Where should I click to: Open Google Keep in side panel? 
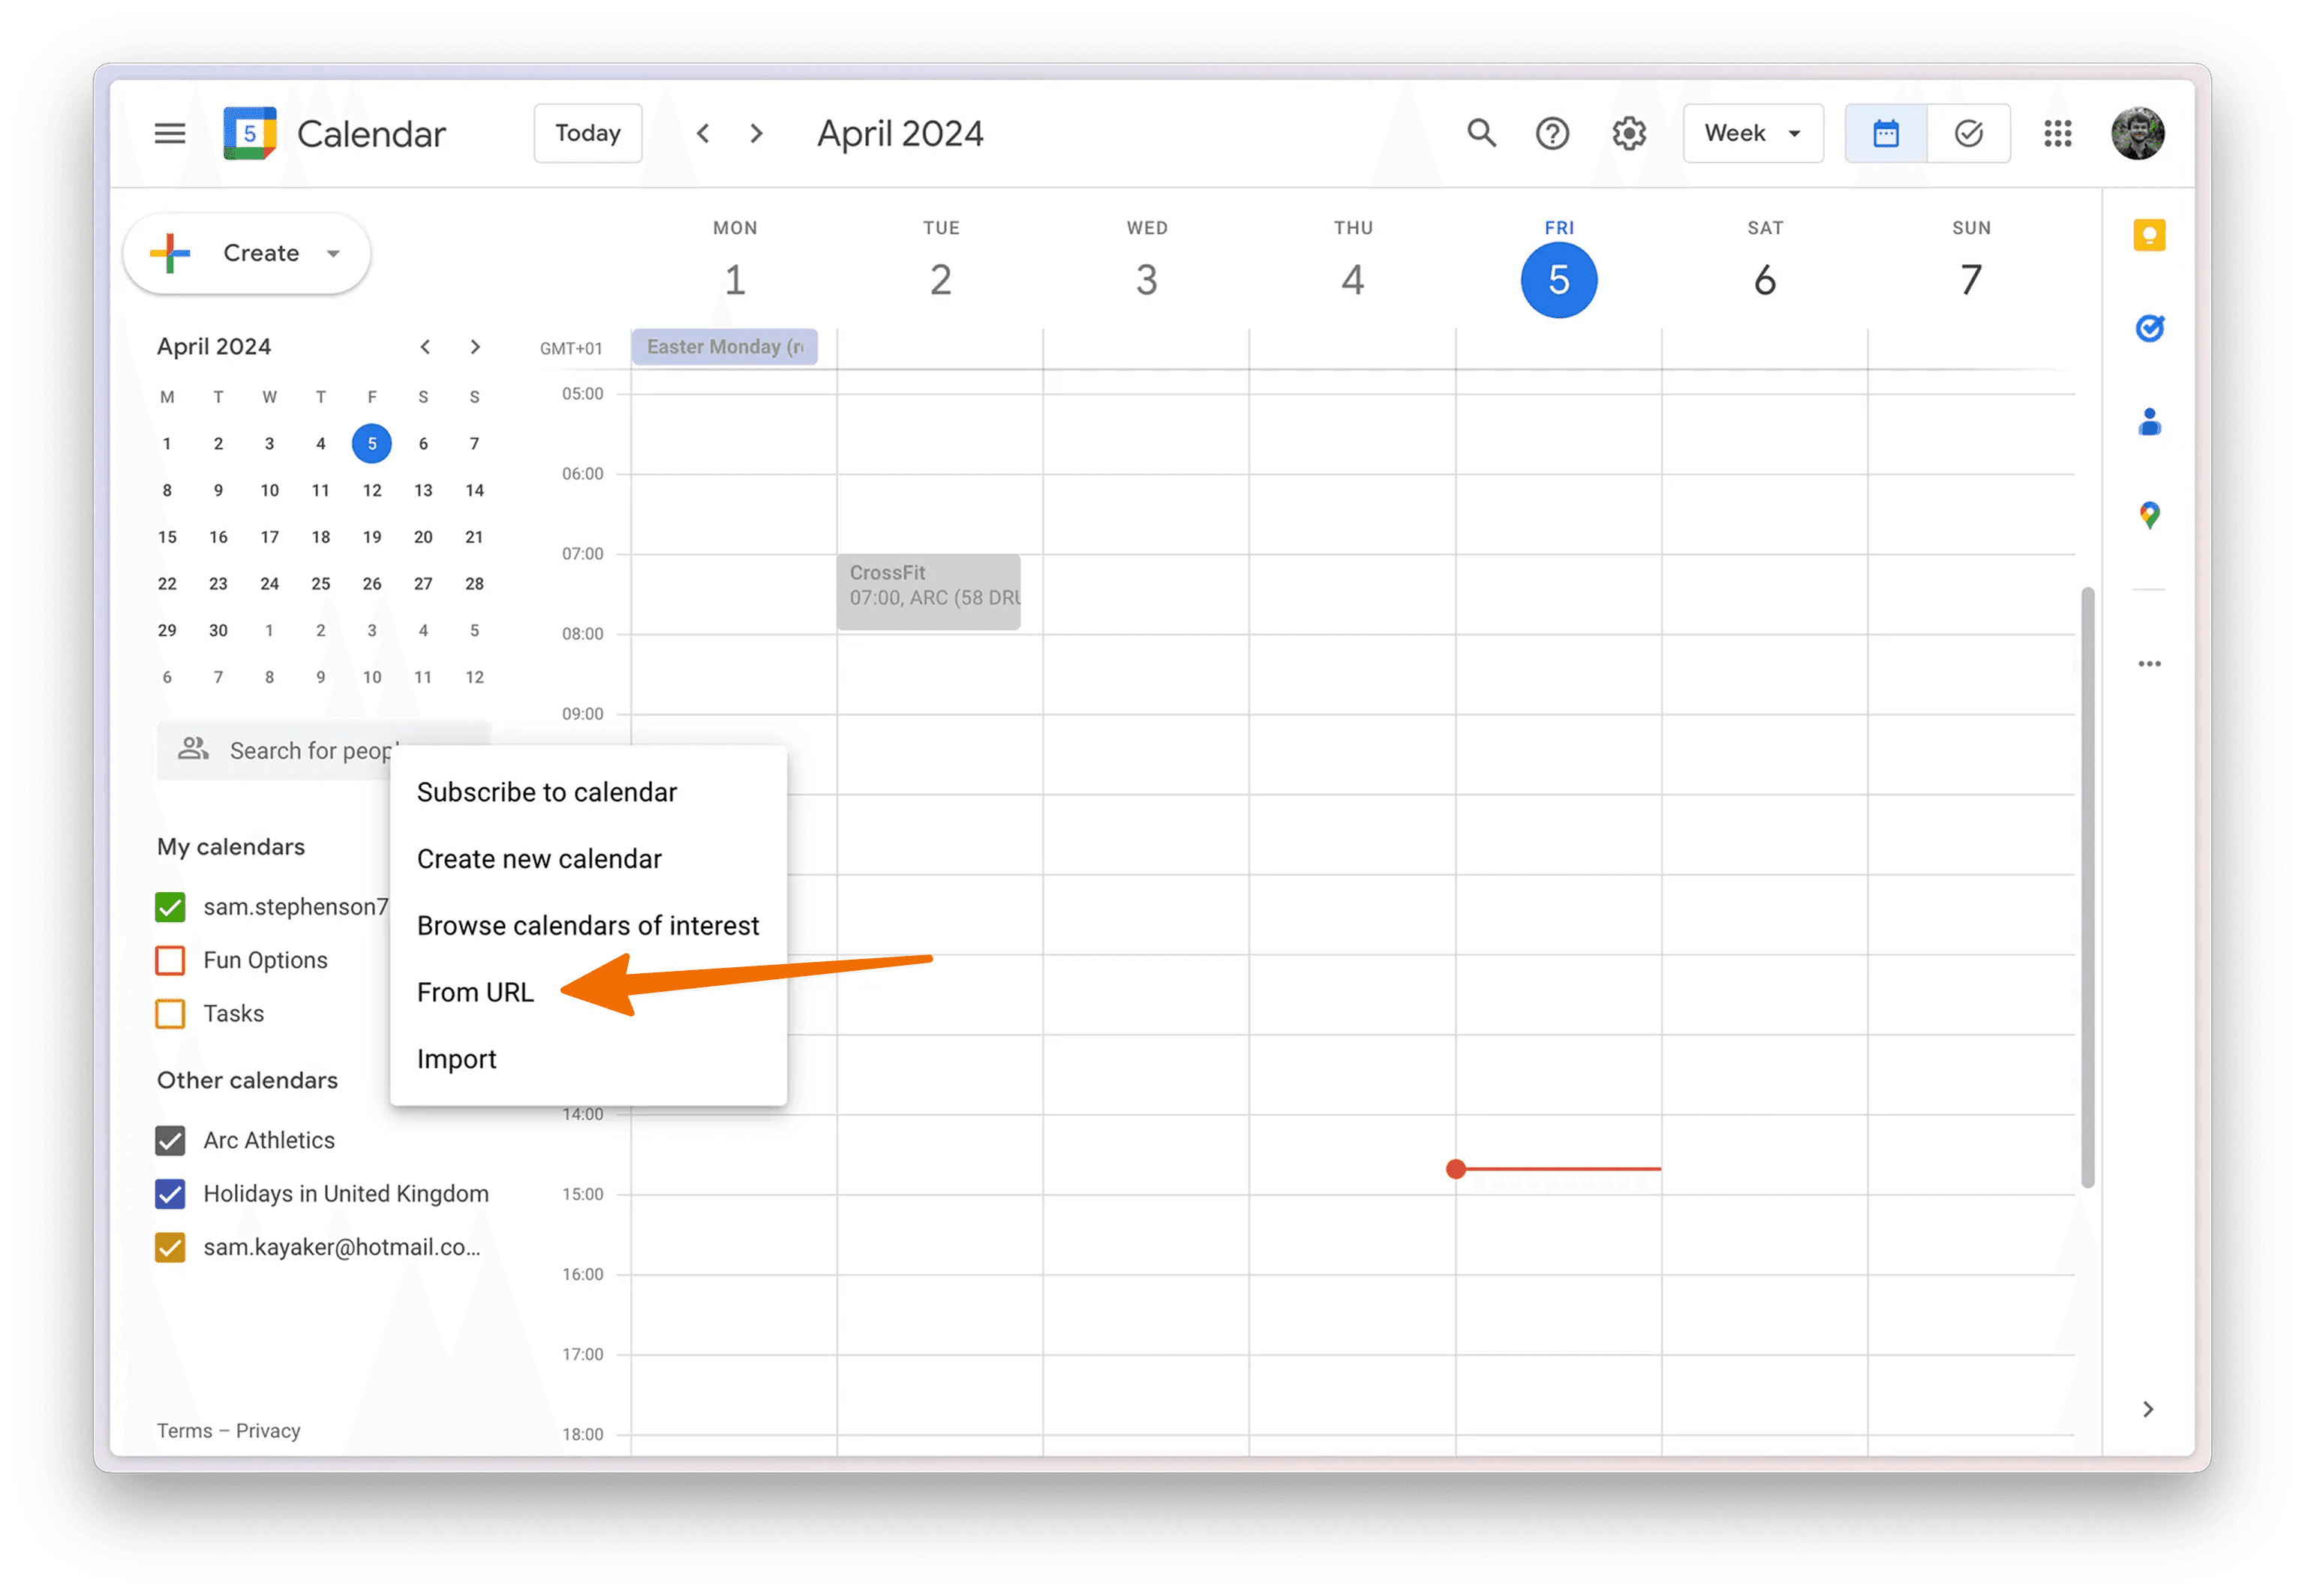(2149, 235)
